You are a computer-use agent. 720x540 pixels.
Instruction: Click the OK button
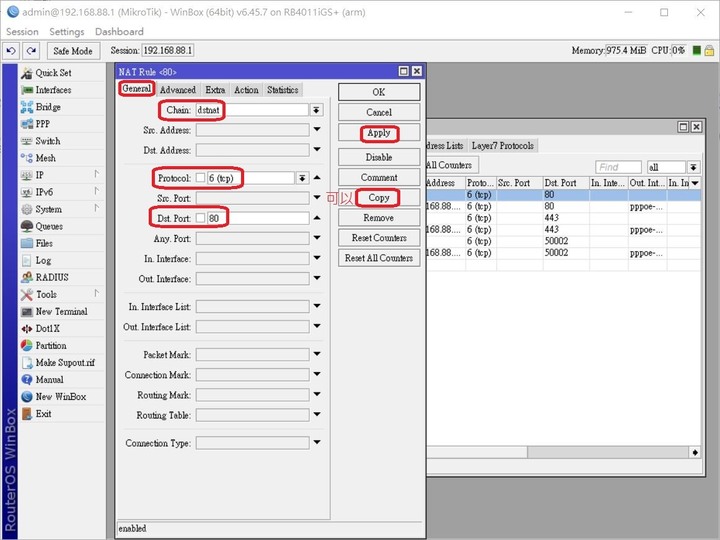coord(379,92)
